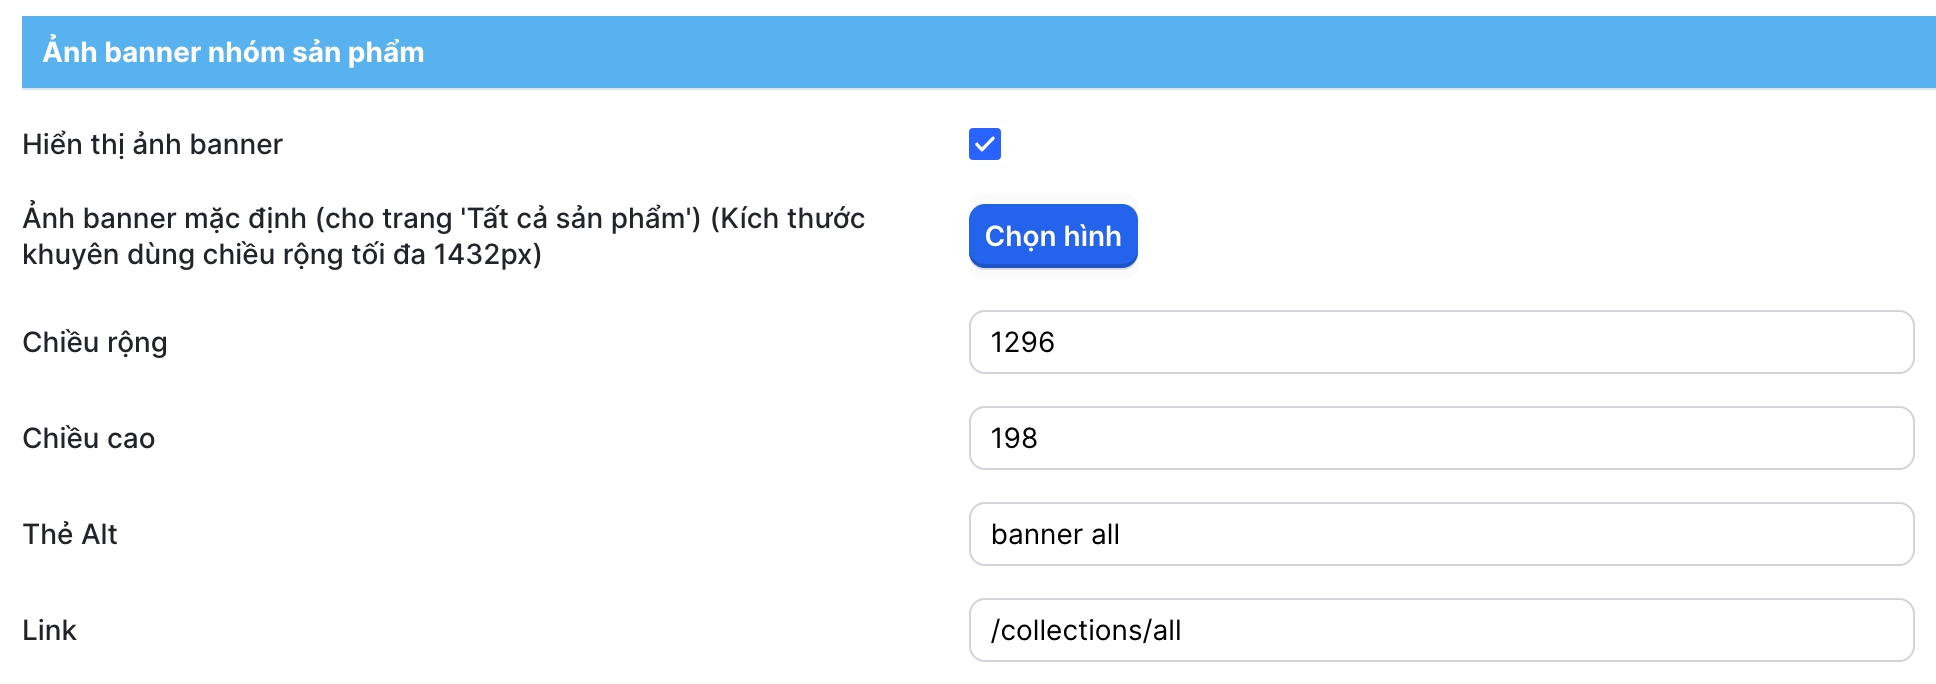Image resolution: width=1936 pixels, height=684 pixels.
Task: Click the 'Hiển thị ảnh banner' label text
Action: (x=152, y=144)
